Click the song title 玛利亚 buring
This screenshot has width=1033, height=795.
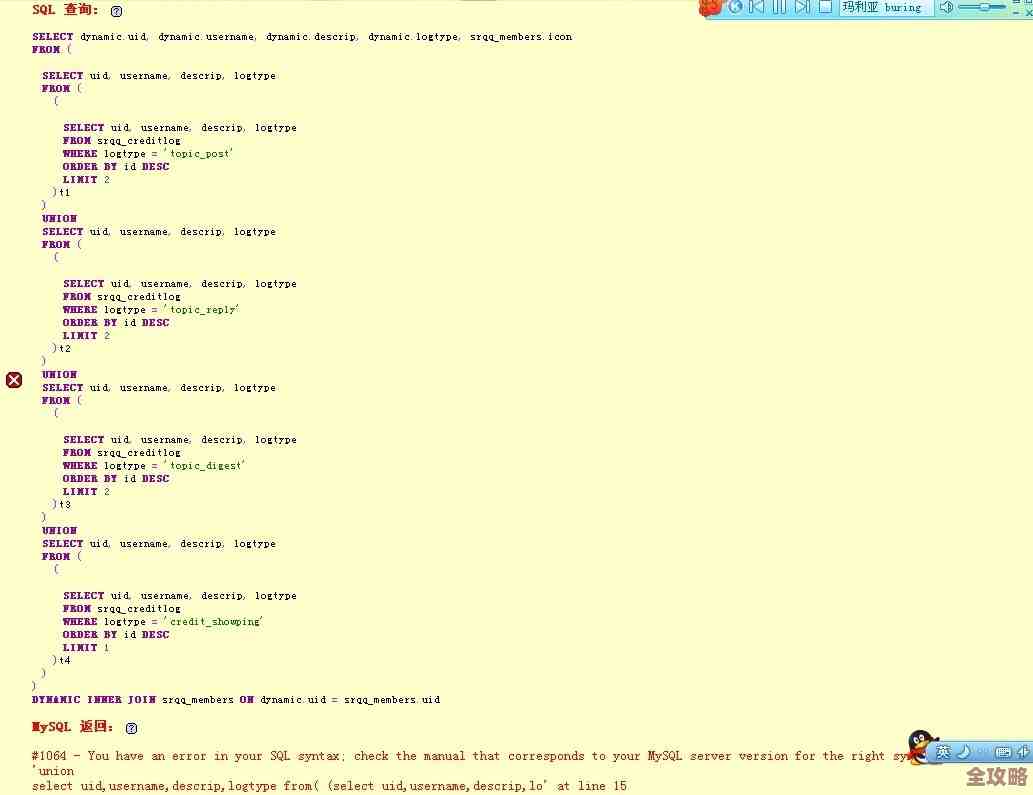point(884,7)
